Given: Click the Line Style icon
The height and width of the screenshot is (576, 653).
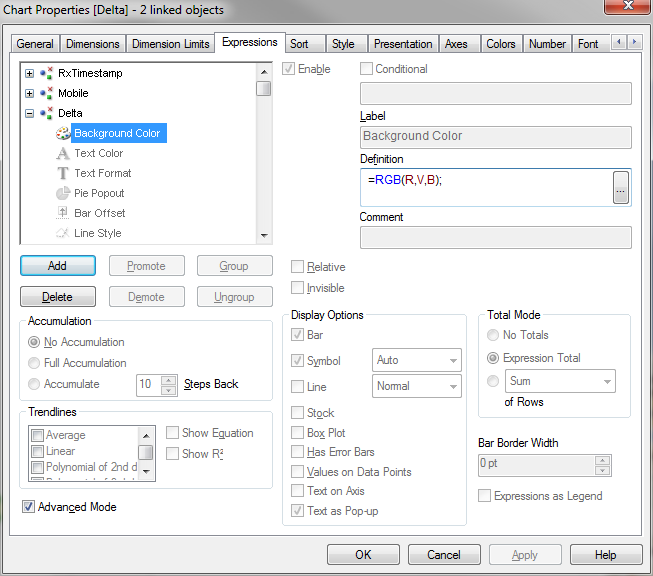Looking at the screenshot, I should (63, 233).
